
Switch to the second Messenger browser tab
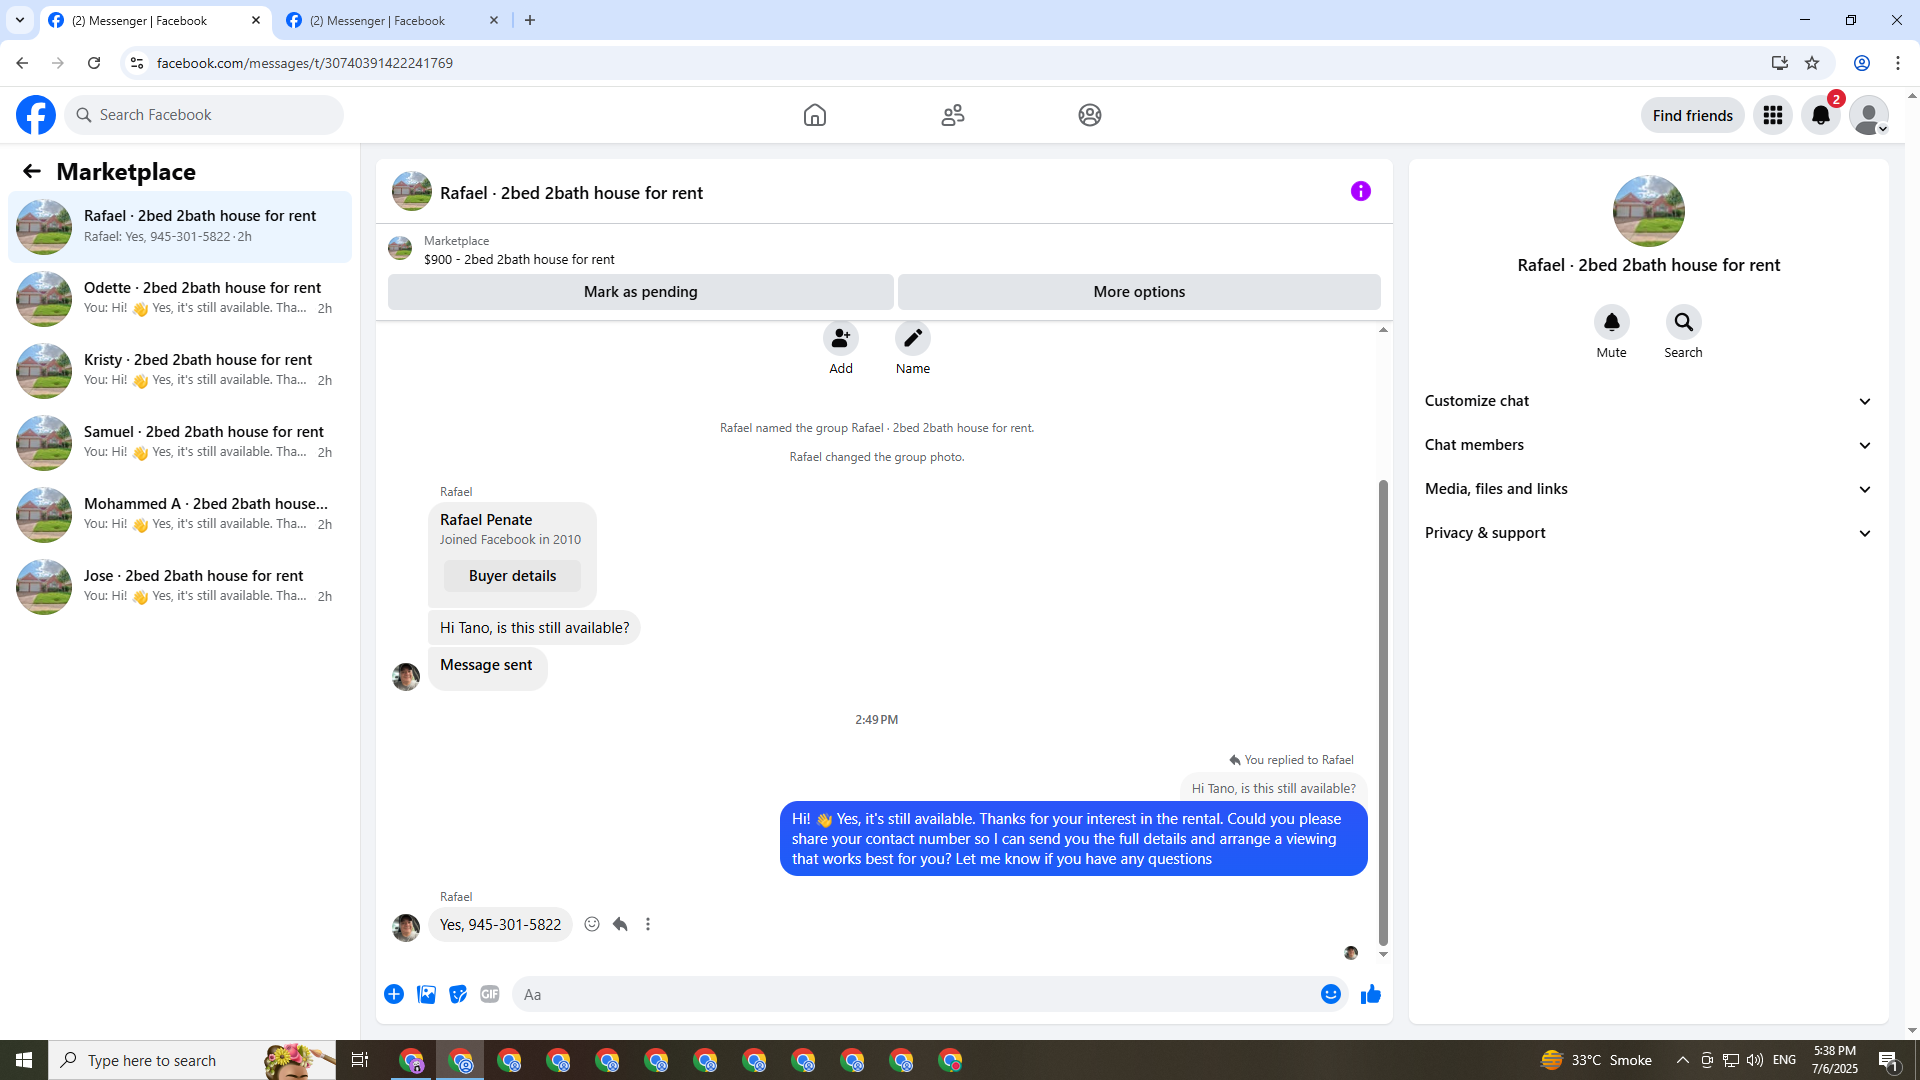click(x=392, y=21)
